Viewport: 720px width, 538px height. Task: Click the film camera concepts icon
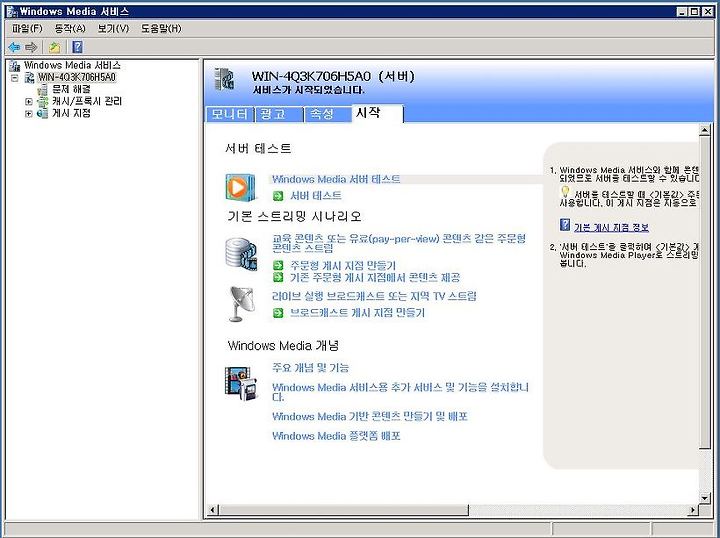[241, 384]
